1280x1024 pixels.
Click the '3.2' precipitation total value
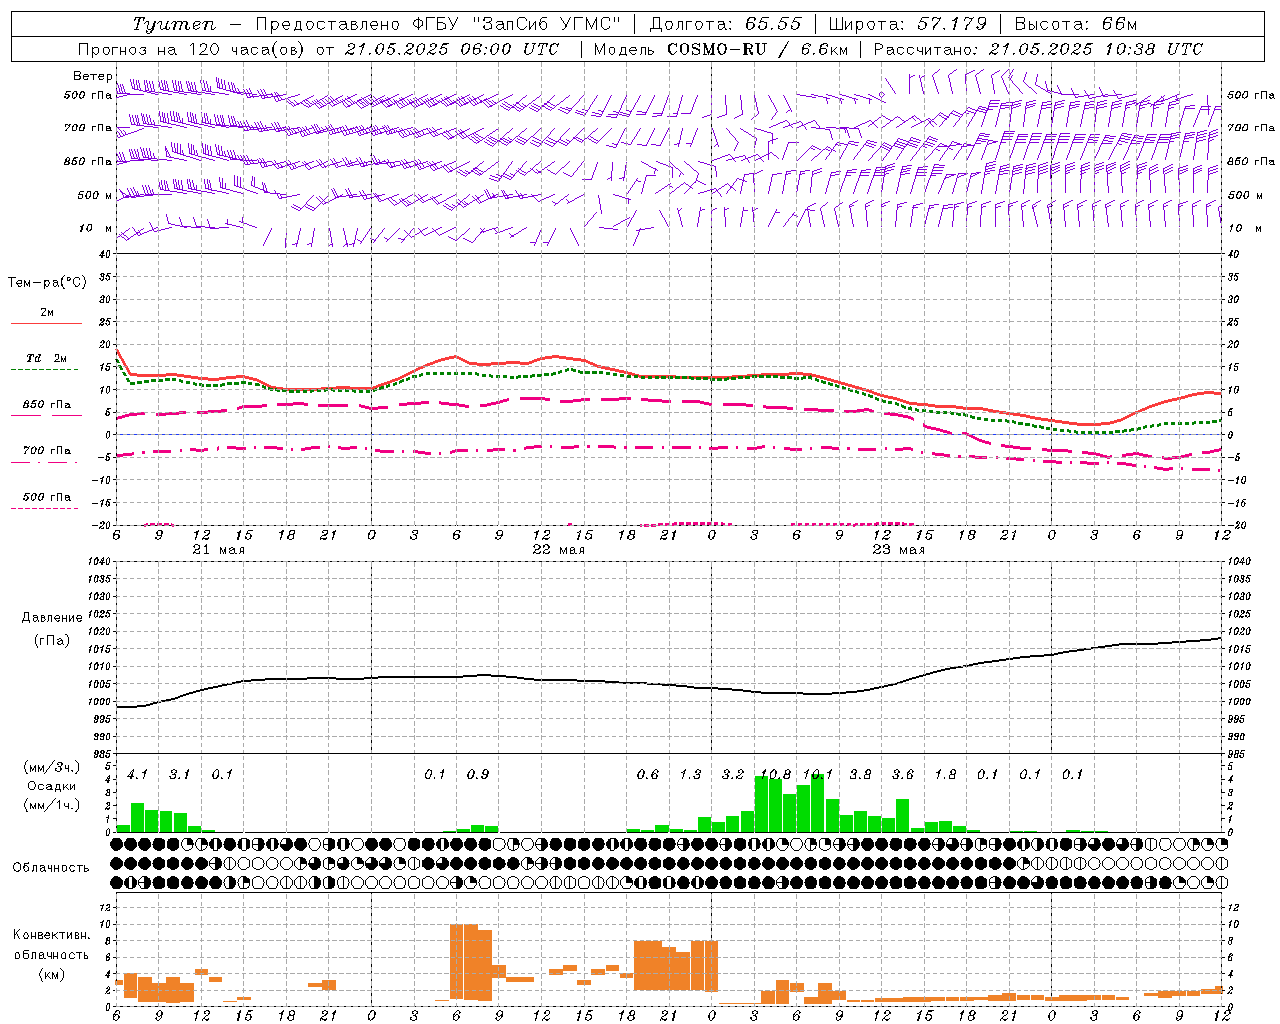pyautogui.click(x=733, y=774)
